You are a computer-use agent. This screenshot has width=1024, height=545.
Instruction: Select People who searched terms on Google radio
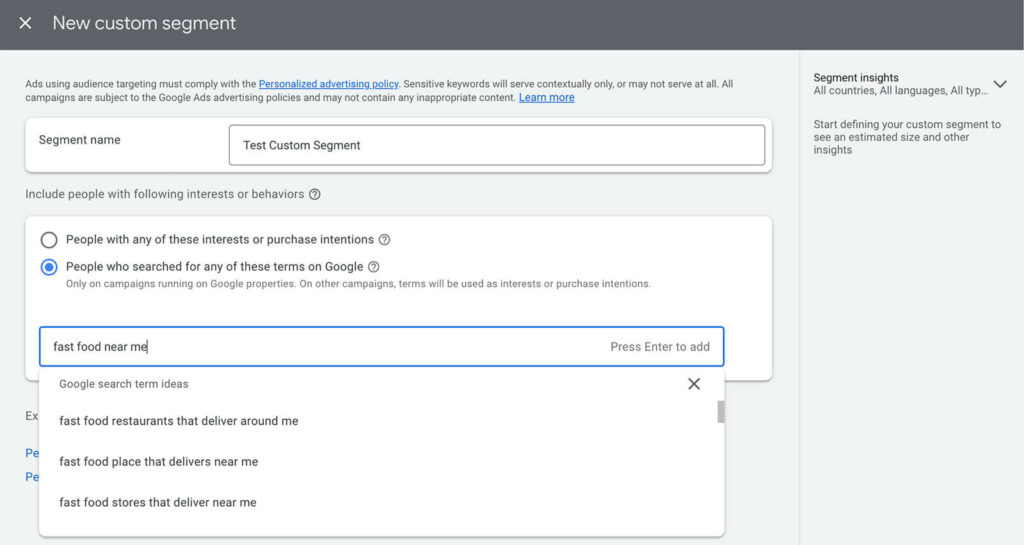tap(49, 267)
